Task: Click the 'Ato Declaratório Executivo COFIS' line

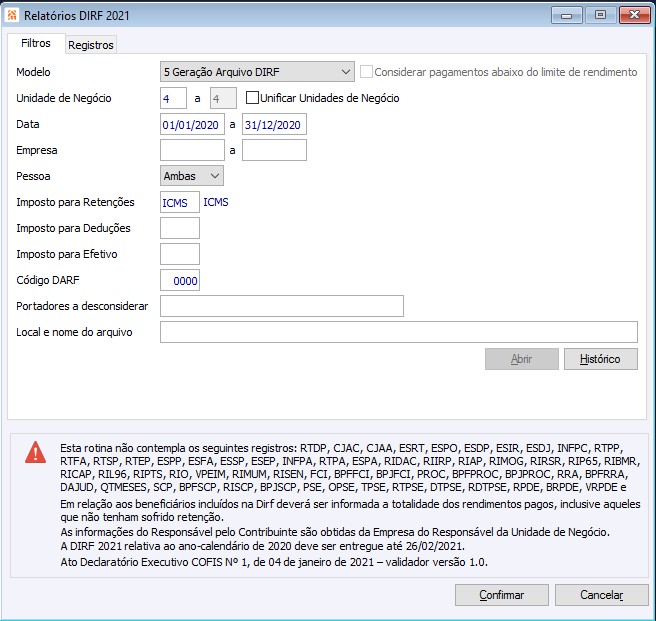Action: [x=274, y=562]
